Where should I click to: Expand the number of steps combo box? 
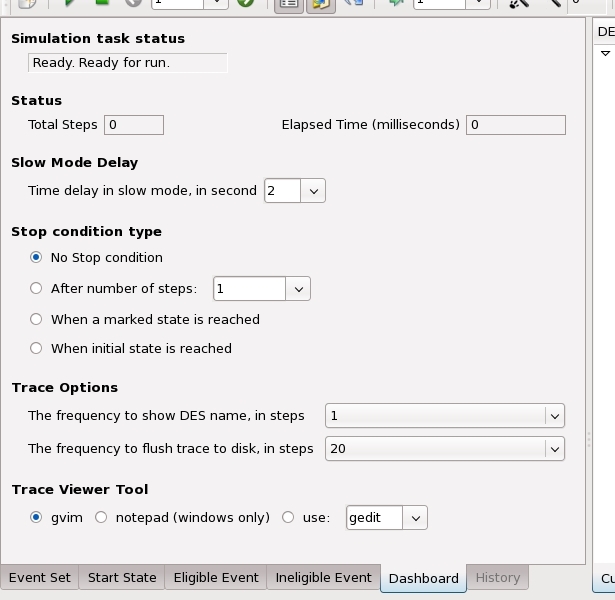tap(298, 289)
